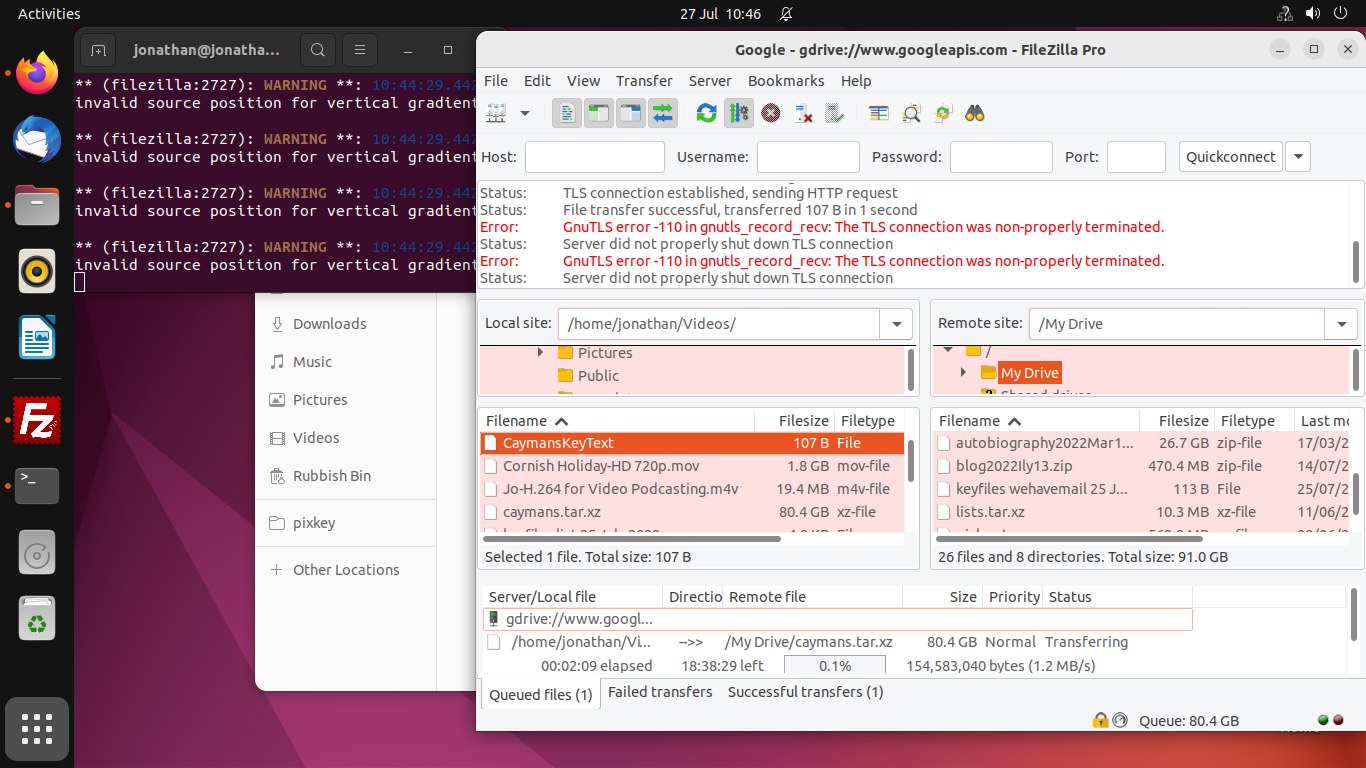This screenshot has height=768, width=1366.
Task: Cancel the current operation (red stop icon)
Action: pos(771,113)
